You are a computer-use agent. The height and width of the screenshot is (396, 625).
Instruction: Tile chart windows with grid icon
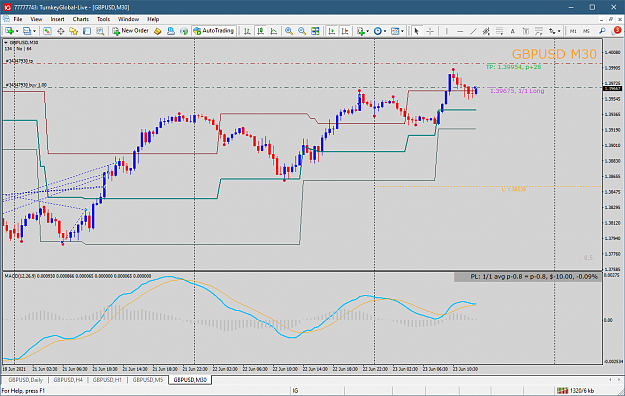coord(315,31)
